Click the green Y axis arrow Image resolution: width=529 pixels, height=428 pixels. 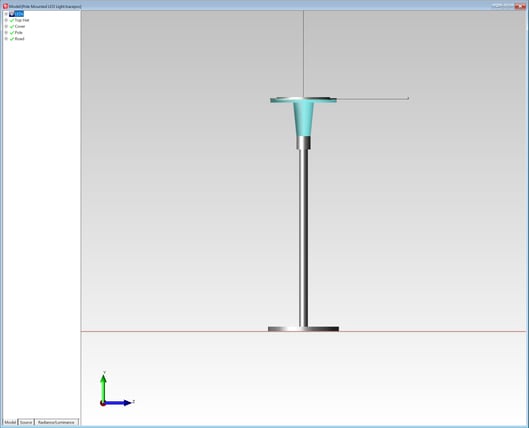tap(104, 388)
